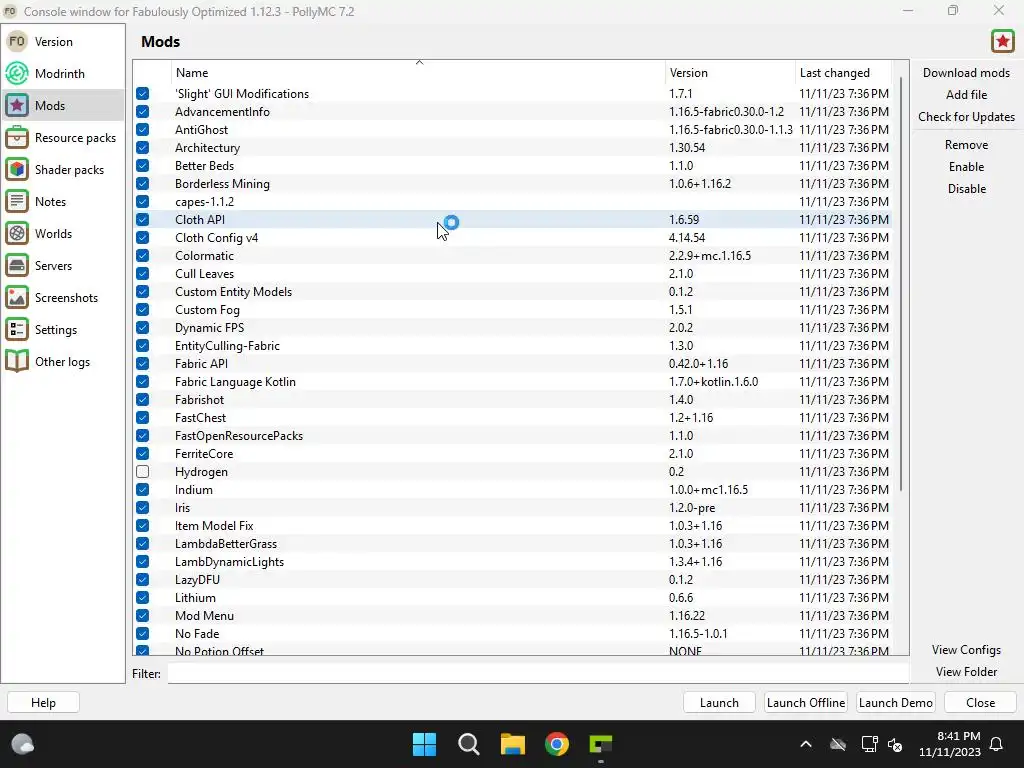Disable the AntiGhost mod checkbox

tap(142, 130)
